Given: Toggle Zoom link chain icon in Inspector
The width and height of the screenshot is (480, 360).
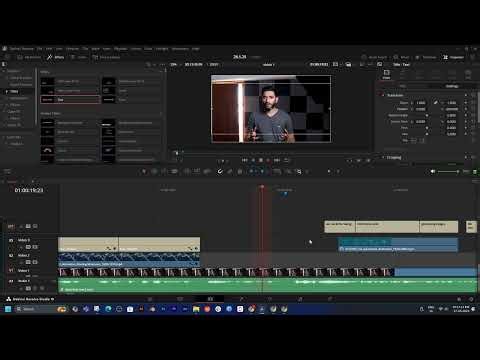Looking at the screenshot, I should point(435,103).
